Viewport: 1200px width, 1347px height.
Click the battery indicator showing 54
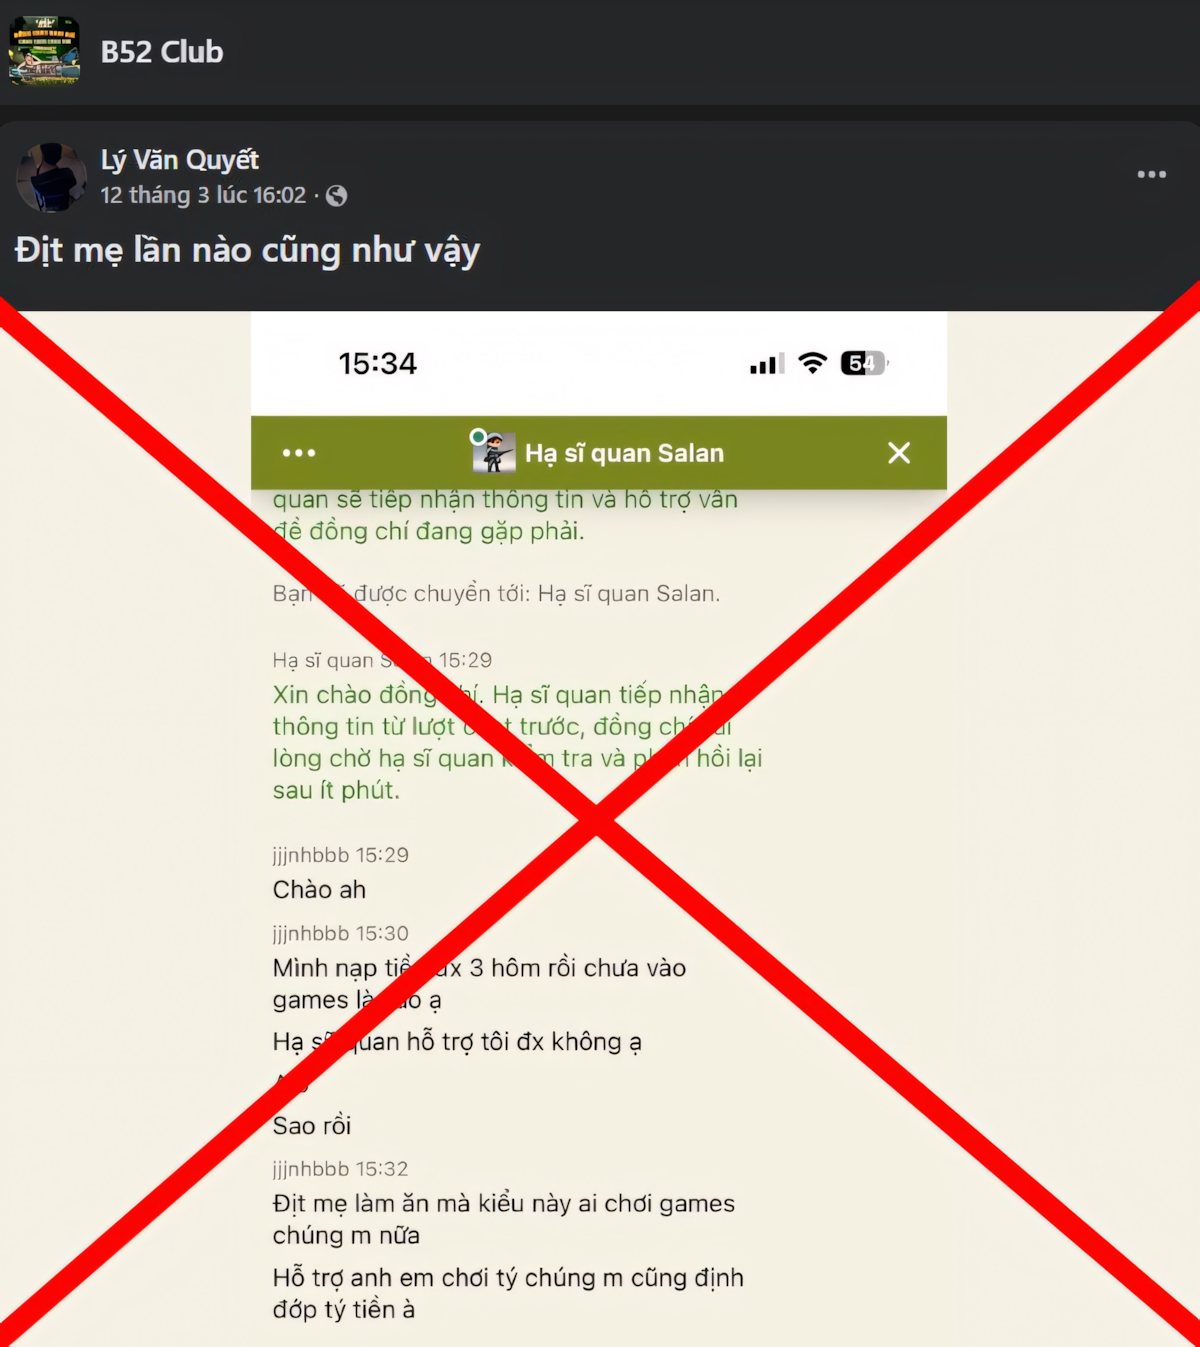tap(865, 363)
